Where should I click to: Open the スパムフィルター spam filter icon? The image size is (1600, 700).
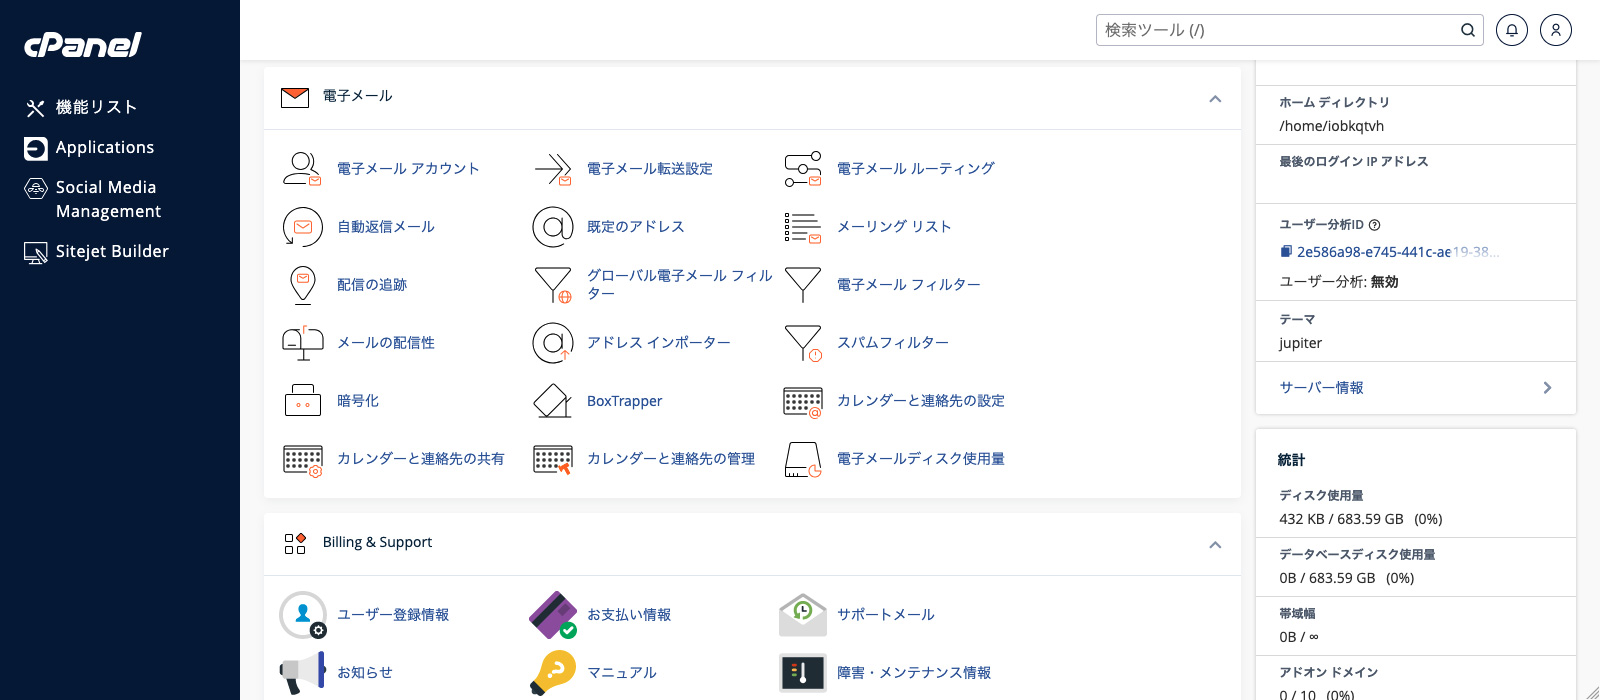point(802,343)
